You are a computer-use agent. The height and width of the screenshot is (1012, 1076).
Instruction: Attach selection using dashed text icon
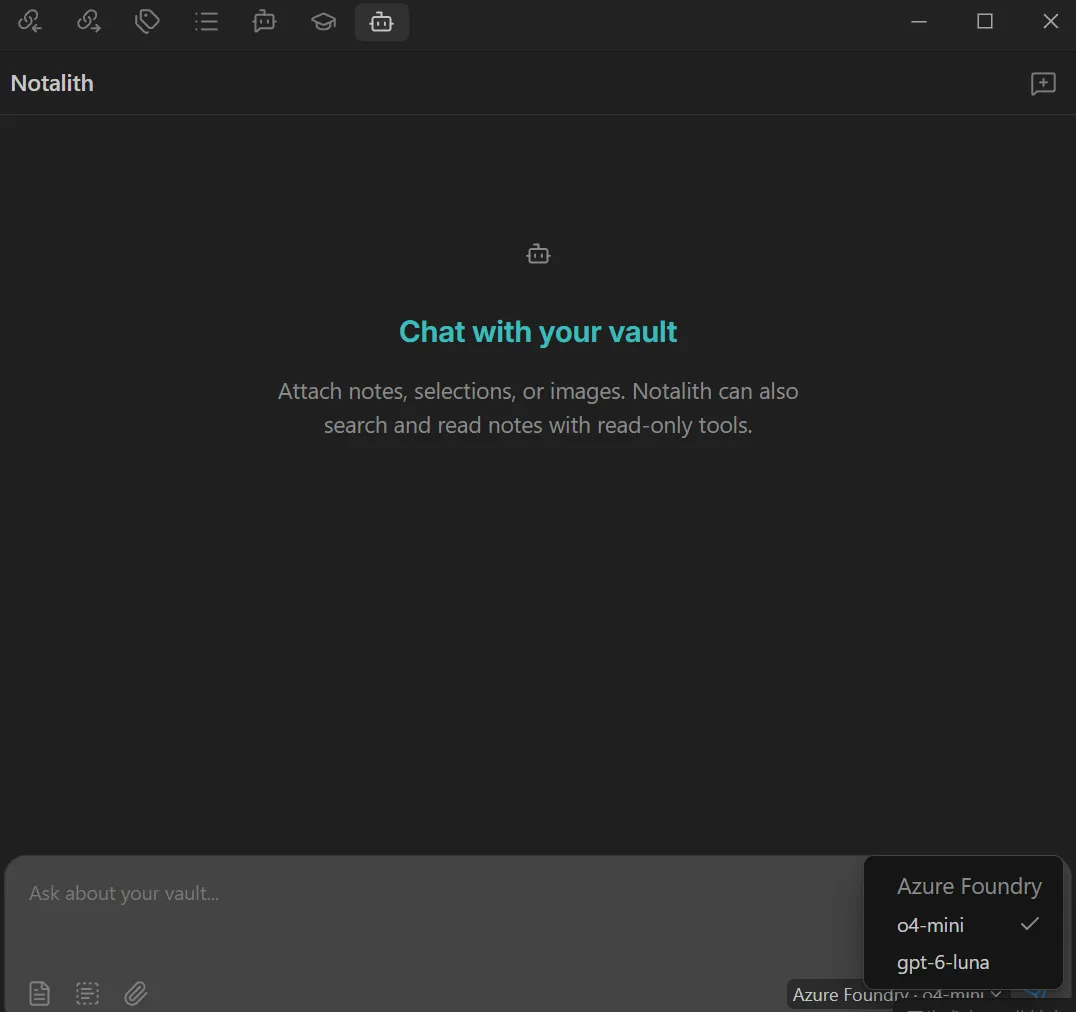click(87, 993)
